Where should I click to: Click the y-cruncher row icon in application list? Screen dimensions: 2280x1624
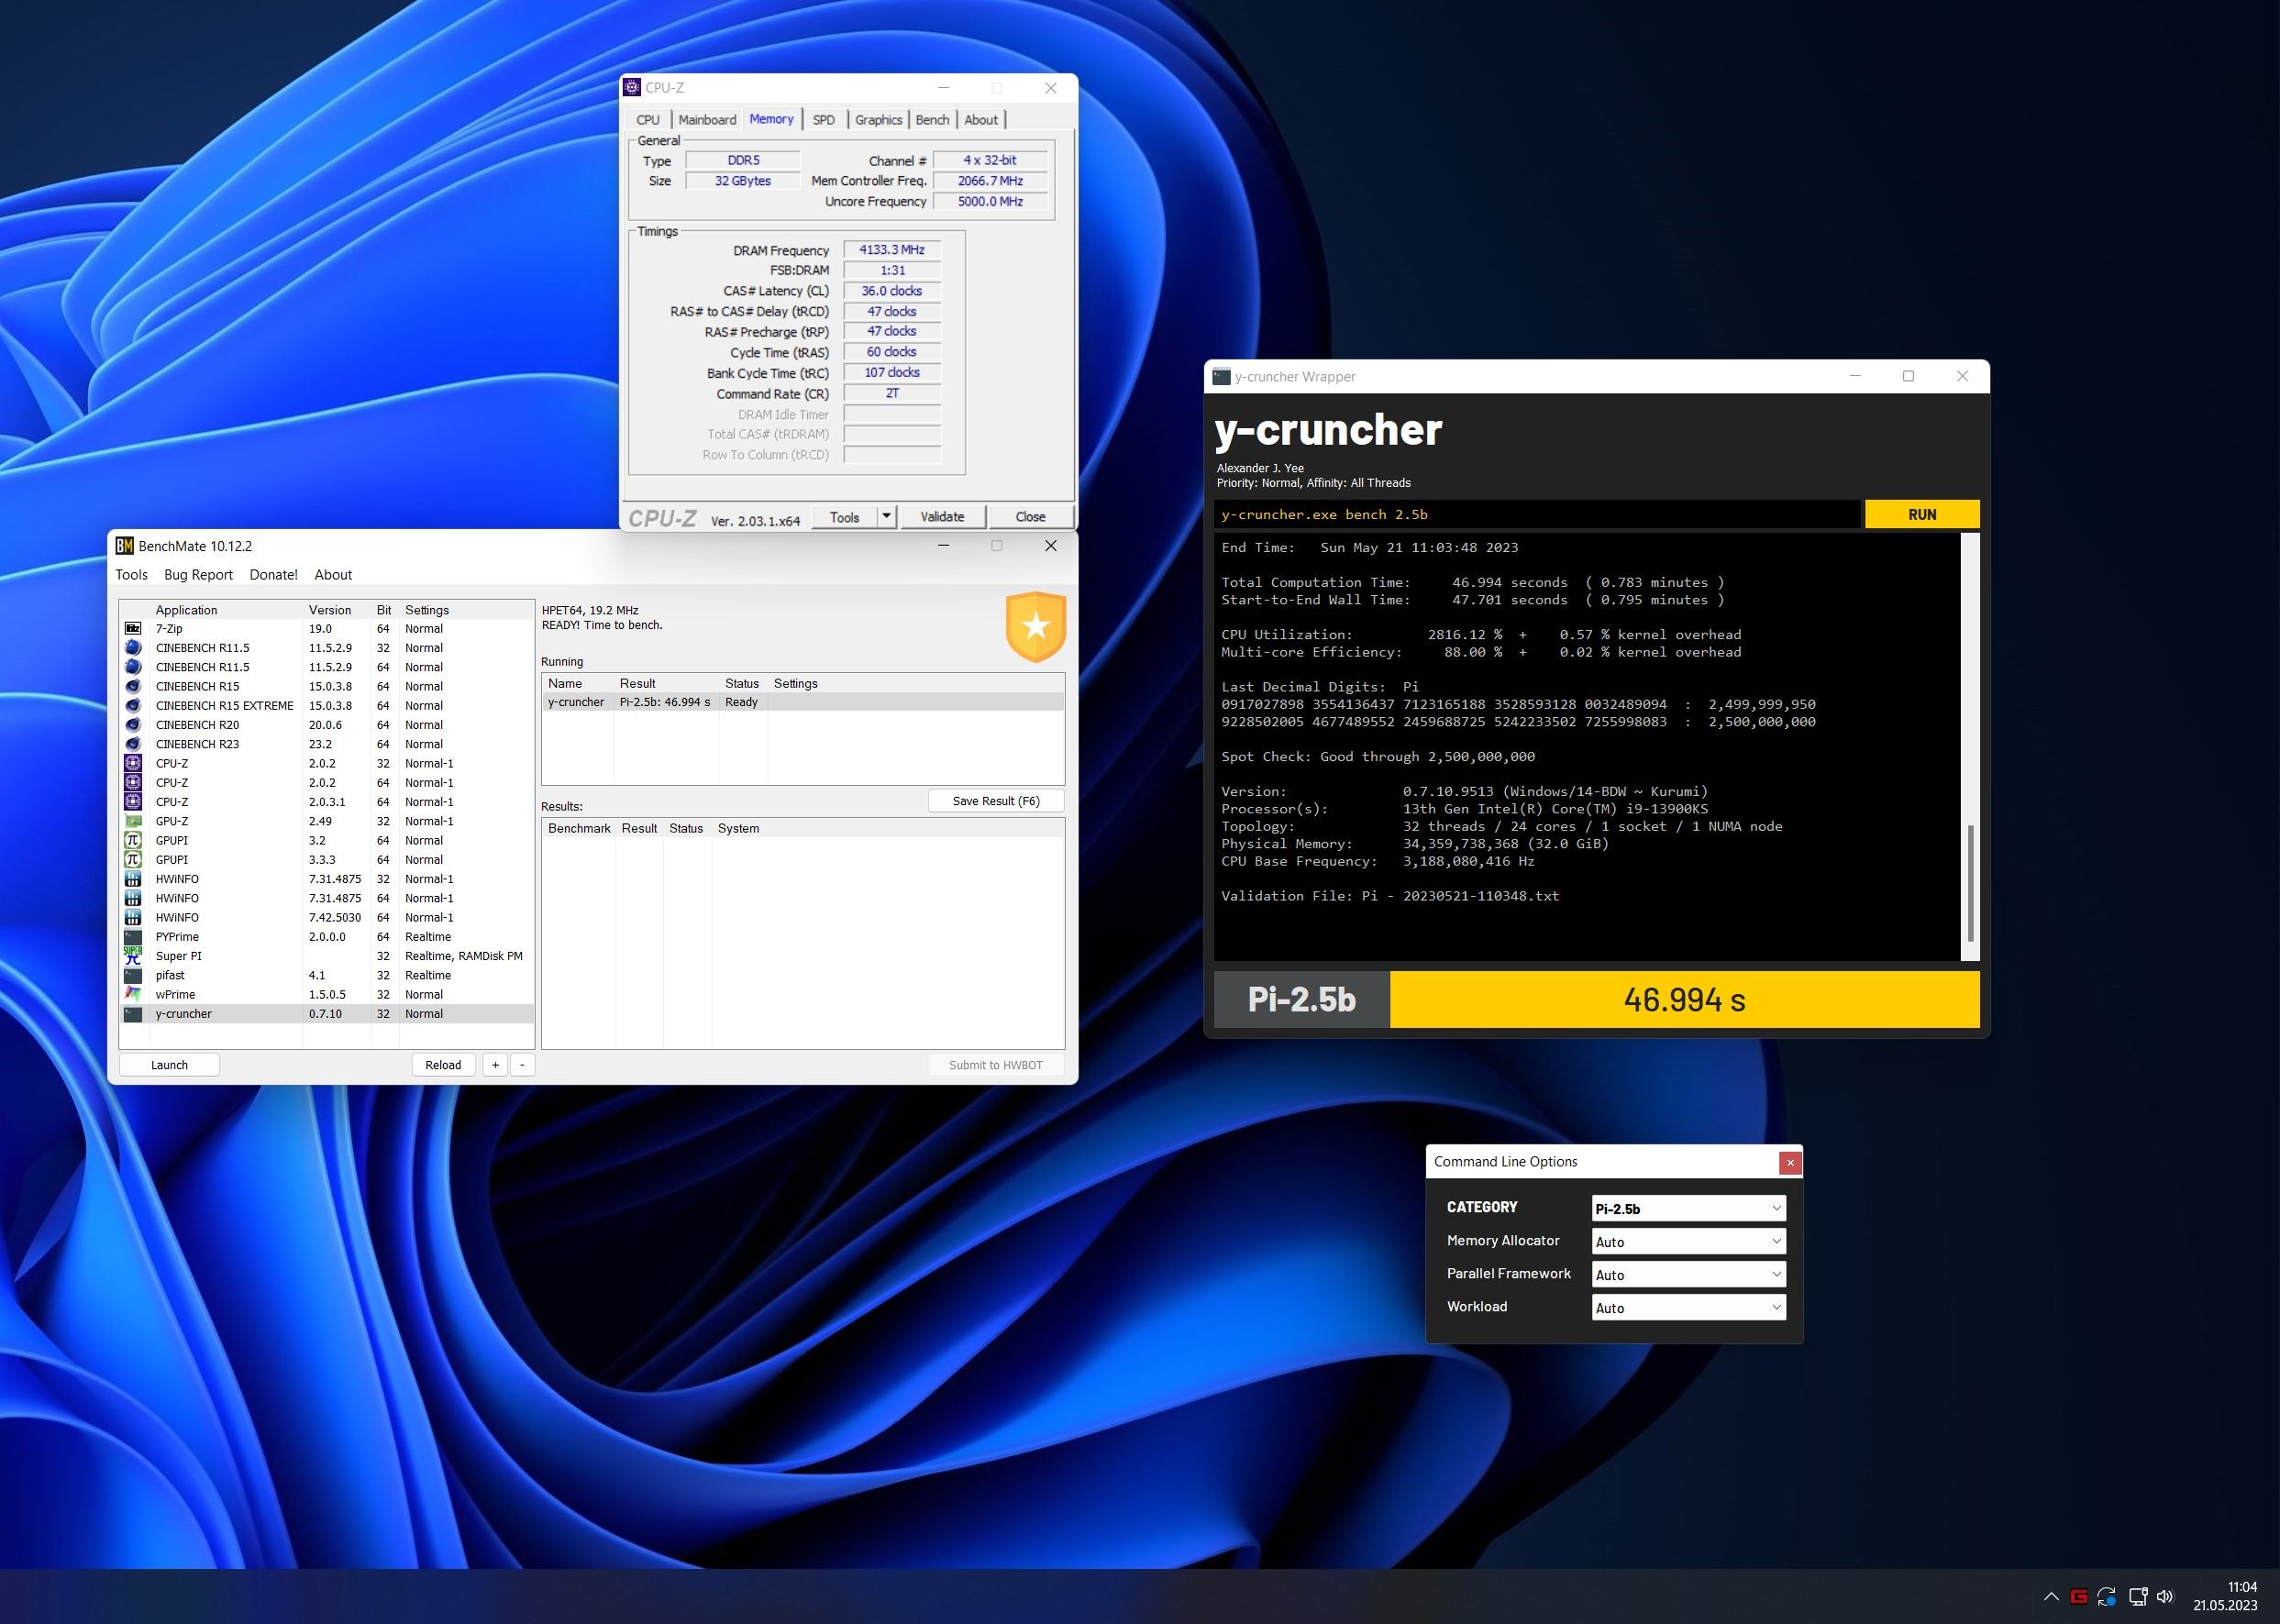click(132, 1014)
